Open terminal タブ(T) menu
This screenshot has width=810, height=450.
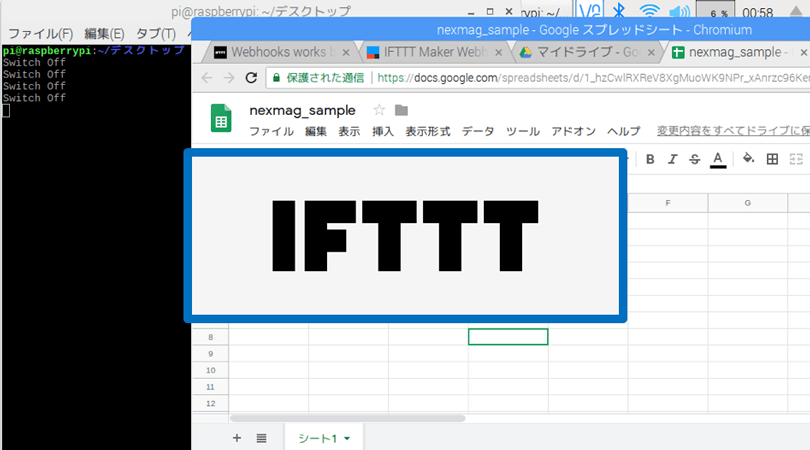click(156, 34)
